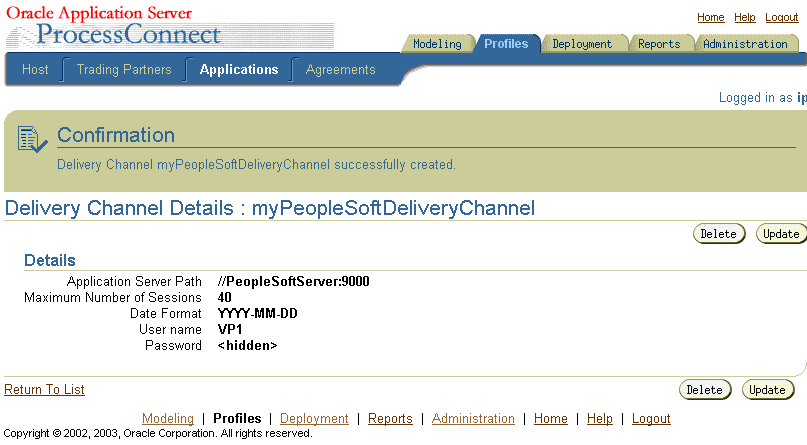Screen dimensions: 807x445
Task: Click the User name label
Action: (170, 329)
